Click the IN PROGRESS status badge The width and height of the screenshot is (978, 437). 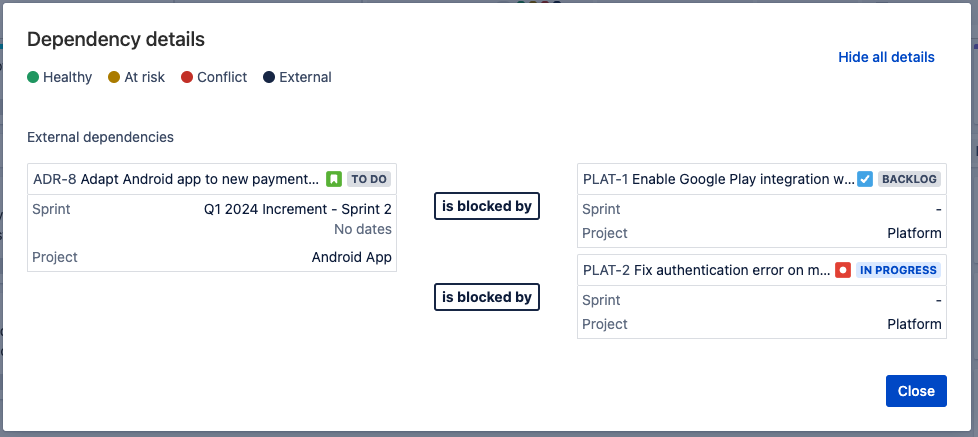tap(899, 270)
